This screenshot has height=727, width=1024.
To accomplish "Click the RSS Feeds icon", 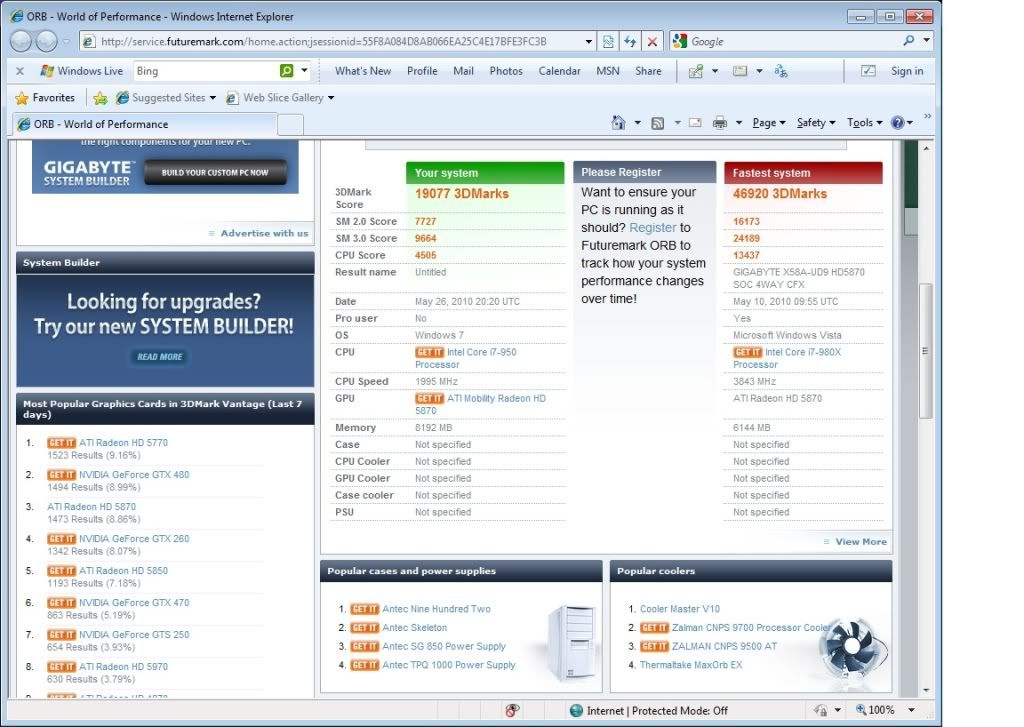I will (x=658, y=123).
